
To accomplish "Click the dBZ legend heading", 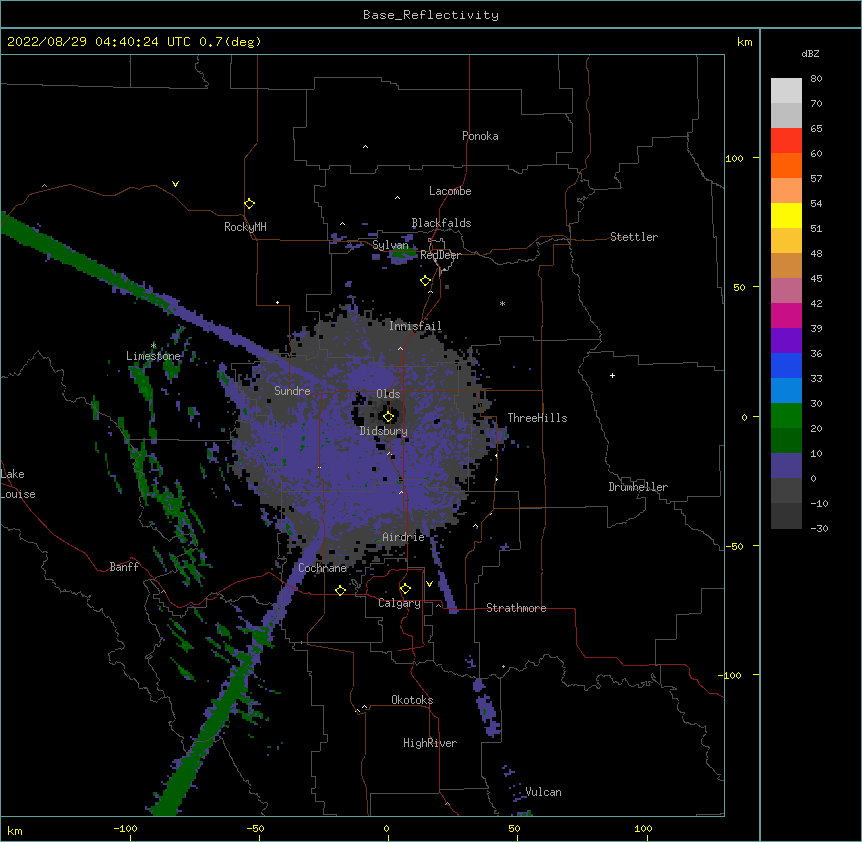I will pos(810,53).
